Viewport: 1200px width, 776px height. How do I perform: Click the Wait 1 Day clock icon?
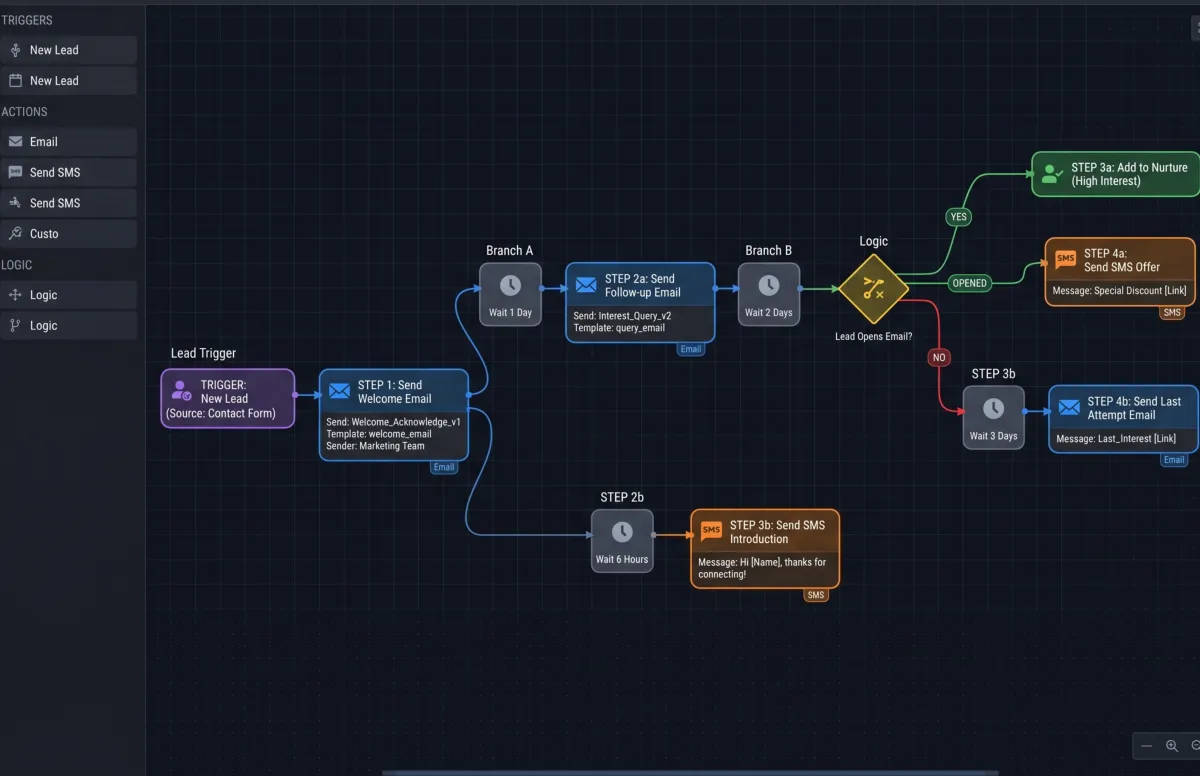point(510,285)
